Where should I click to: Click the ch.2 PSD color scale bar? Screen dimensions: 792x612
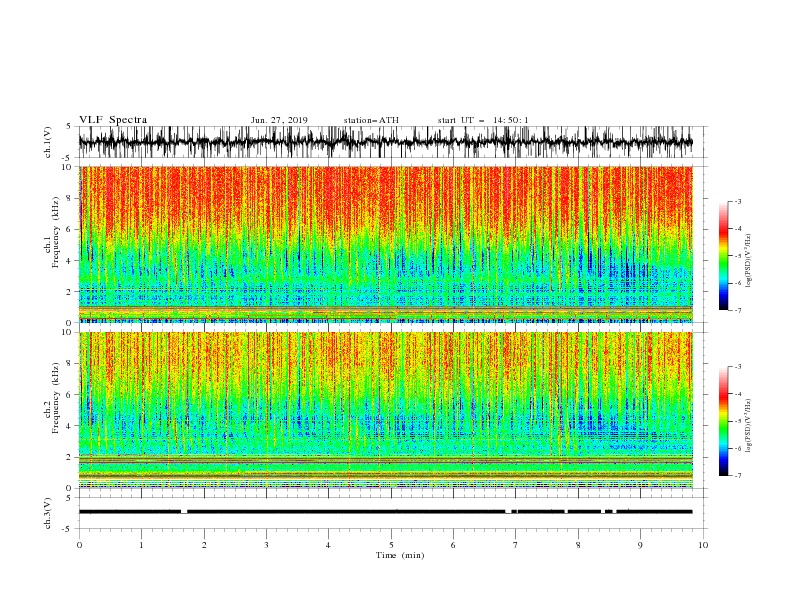[x=723, y=421]
